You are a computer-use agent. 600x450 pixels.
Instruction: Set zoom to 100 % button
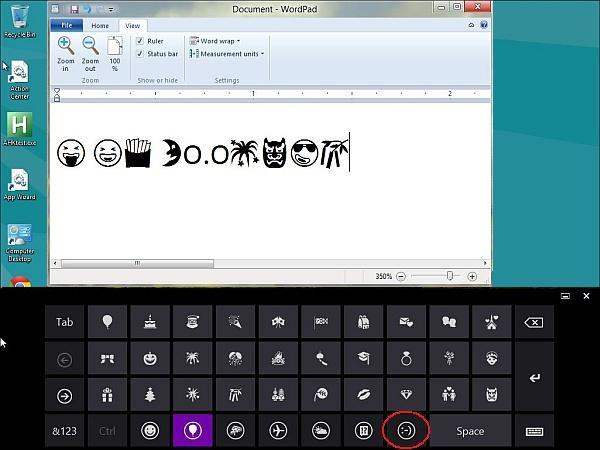click(x=115, y=54)
